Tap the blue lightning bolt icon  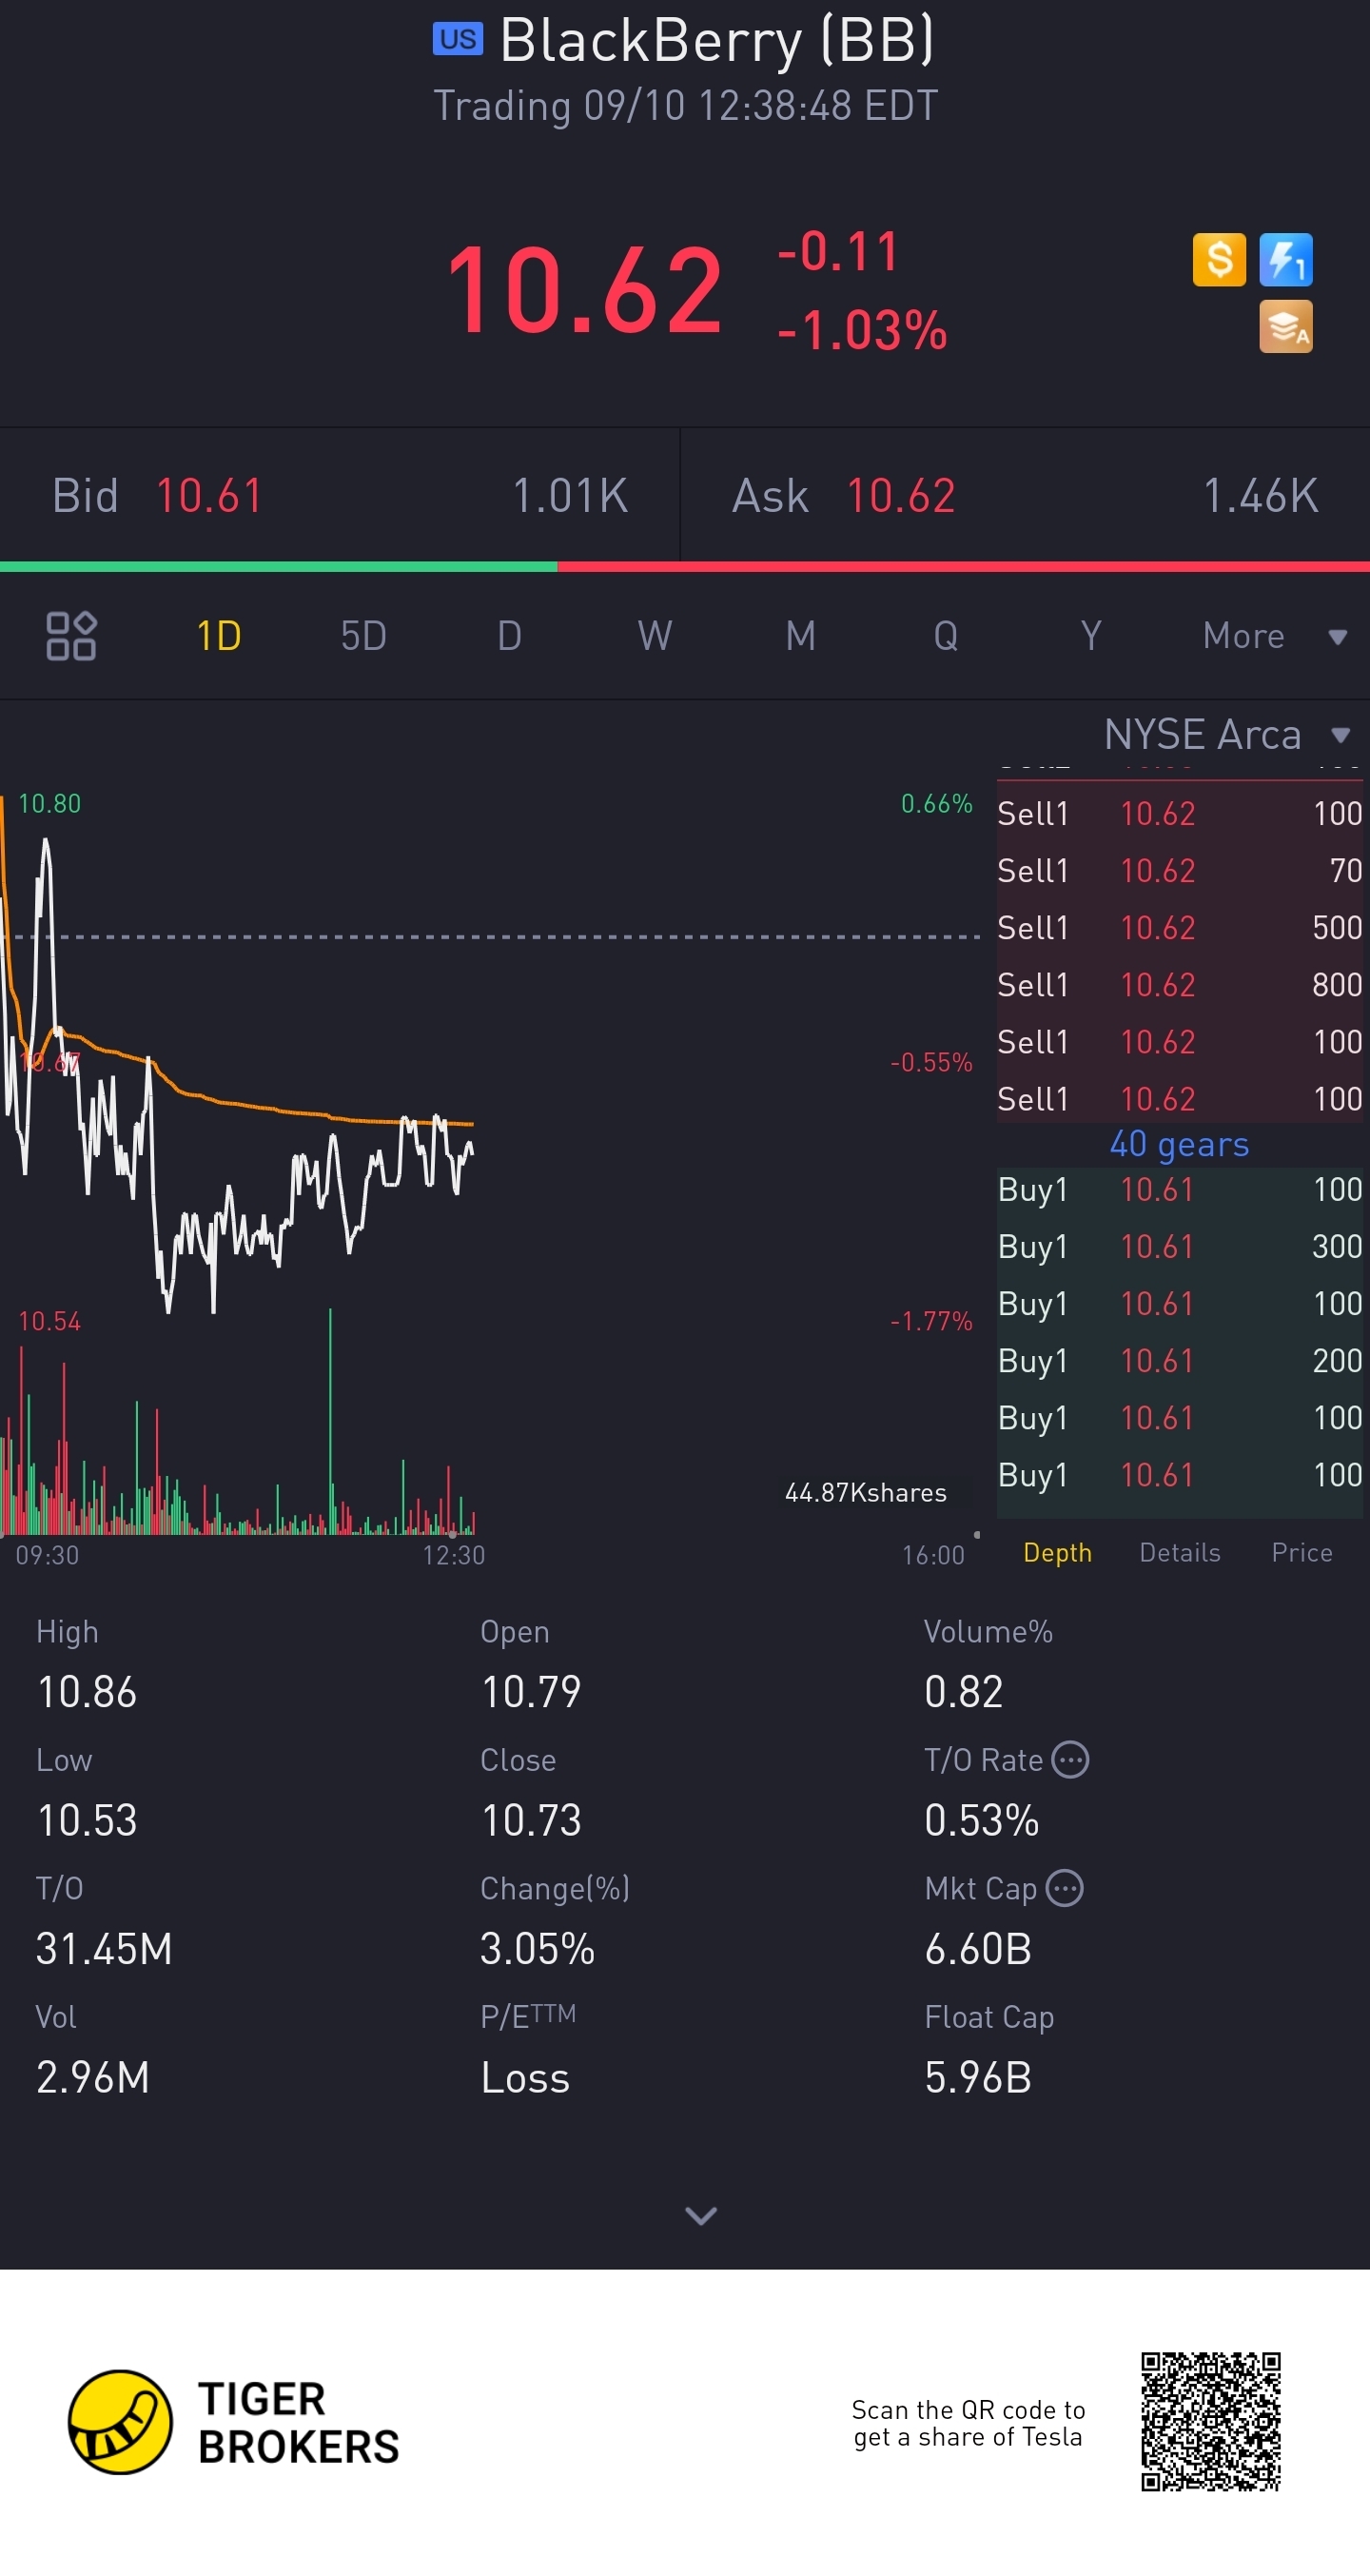[1285, 260]
